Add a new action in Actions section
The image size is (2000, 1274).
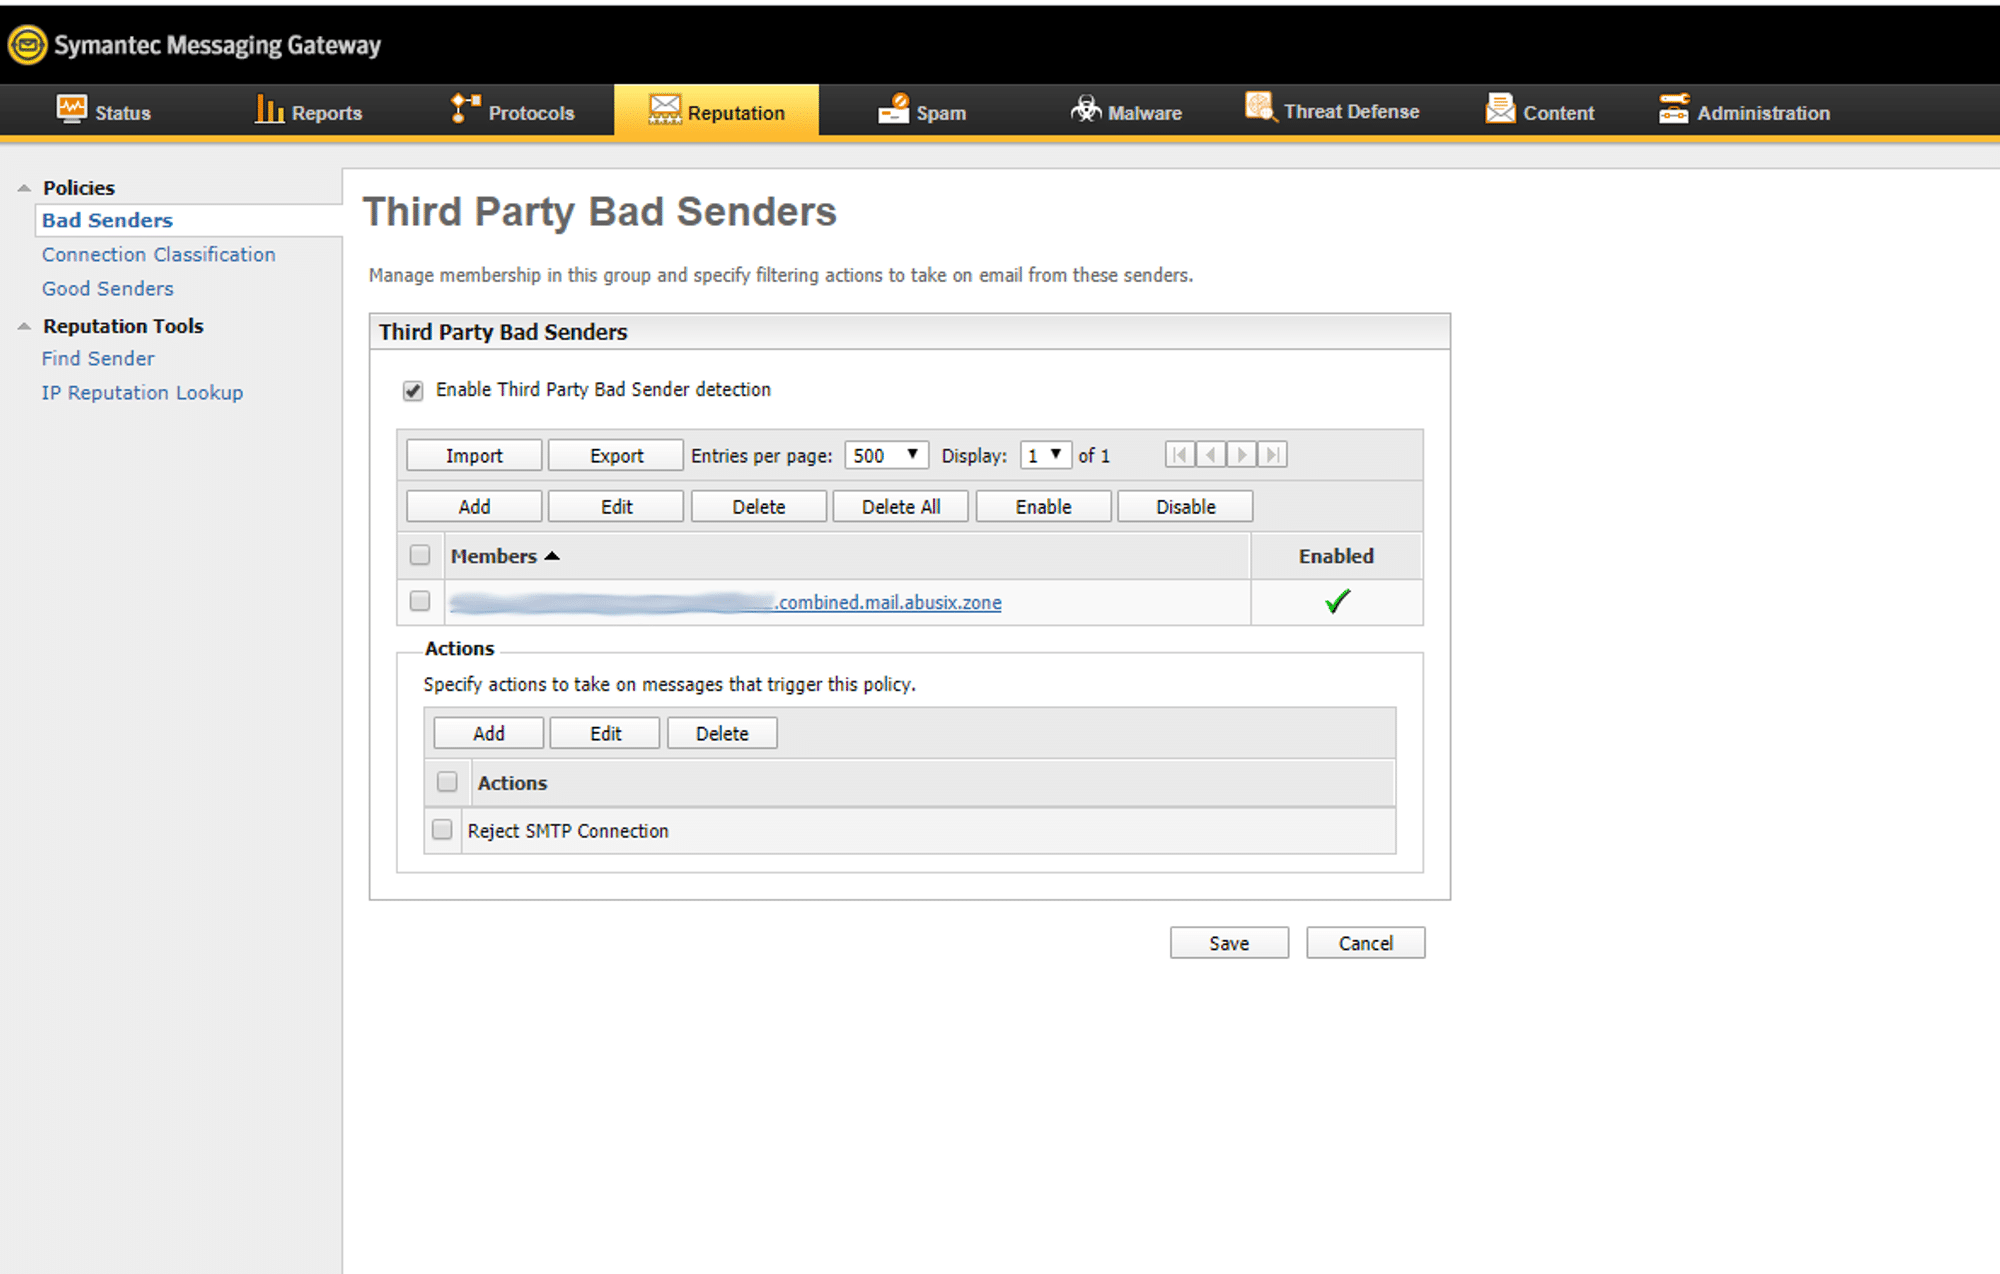click(x=489, y=733)
